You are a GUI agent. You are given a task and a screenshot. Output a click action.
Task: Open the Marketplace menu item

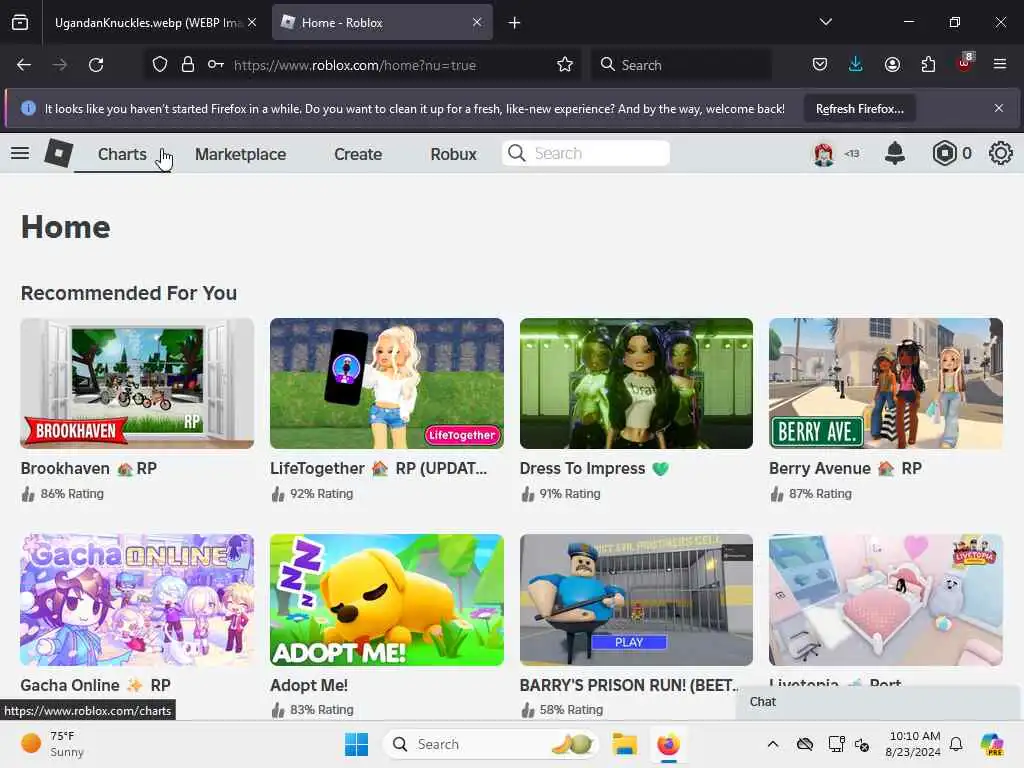click(x=240, y=154)
